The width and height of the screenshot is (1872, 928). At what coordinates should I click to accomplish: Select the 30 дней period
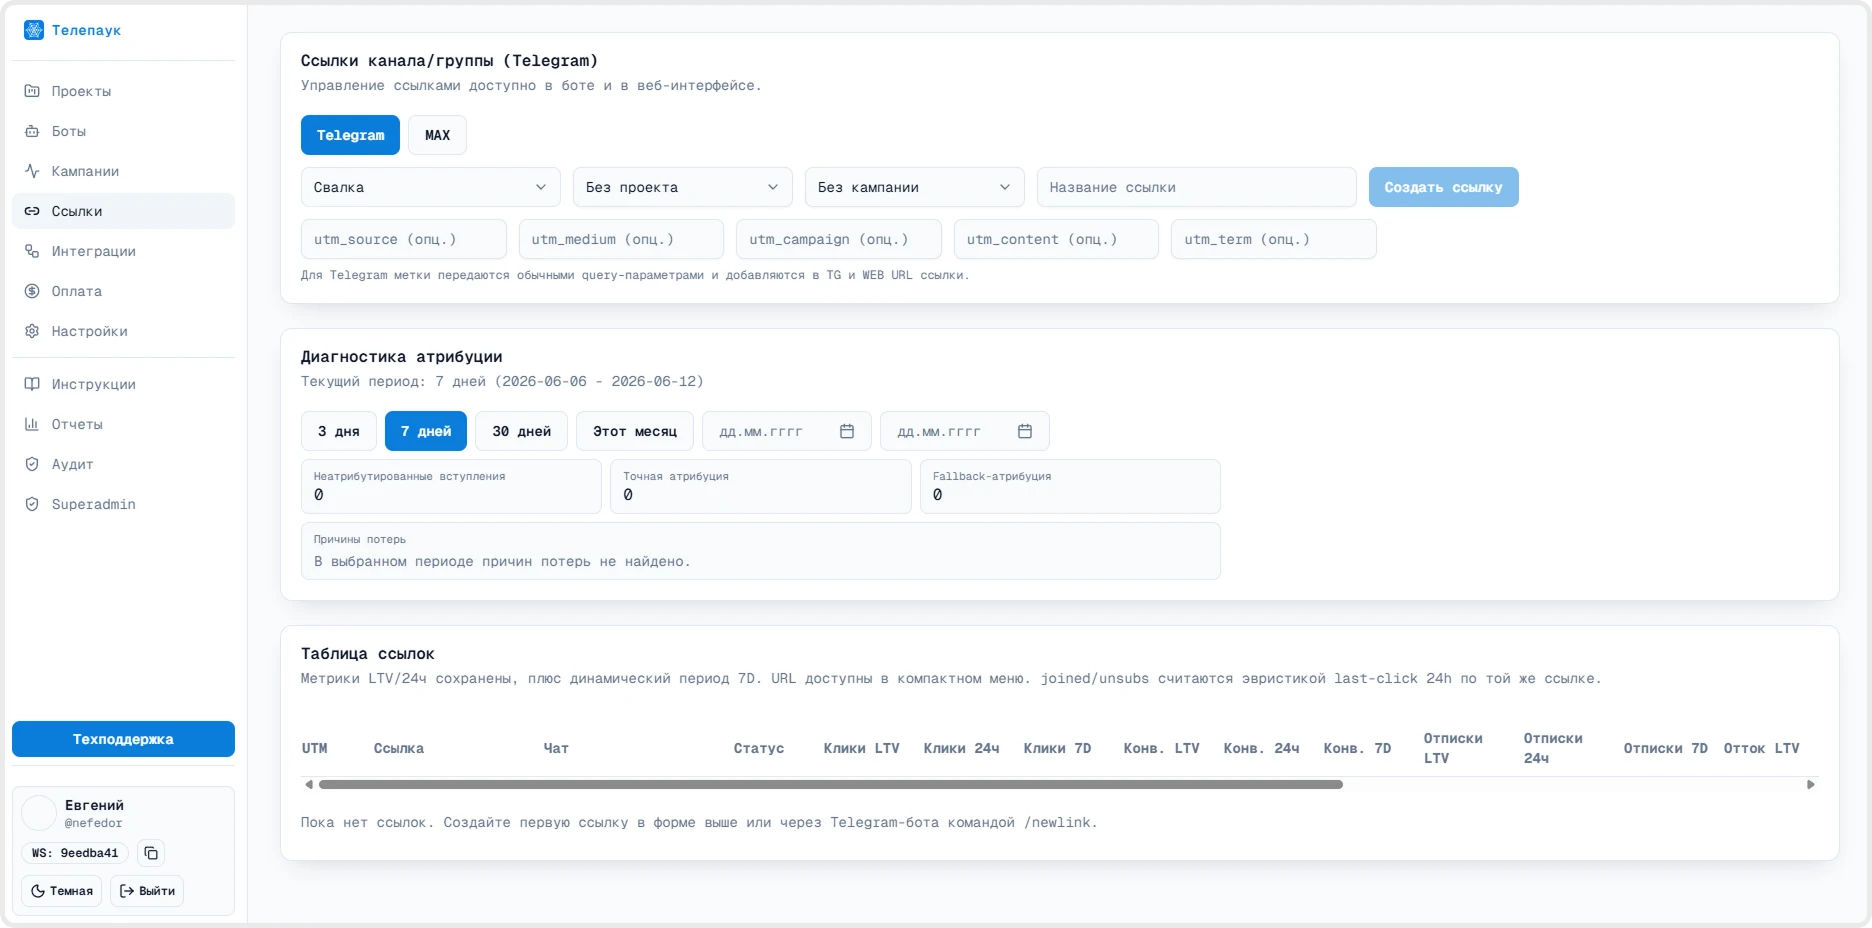[x=522, y=431]
